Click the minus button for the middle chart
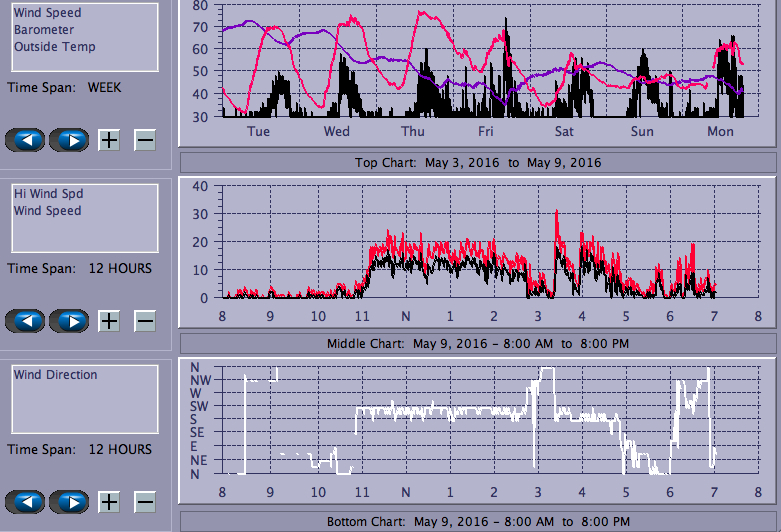Viewport: 781px width, 532px height. pos(145,321)
